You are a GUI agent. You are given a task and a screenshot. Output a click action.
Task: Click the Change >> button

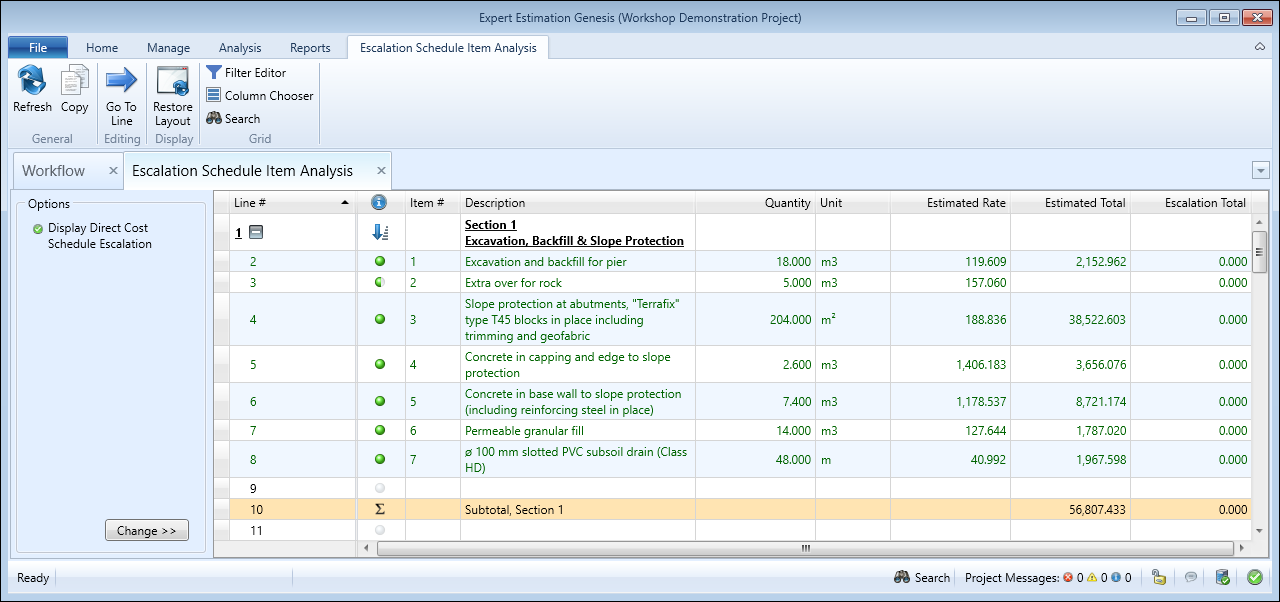pos(146,531)
